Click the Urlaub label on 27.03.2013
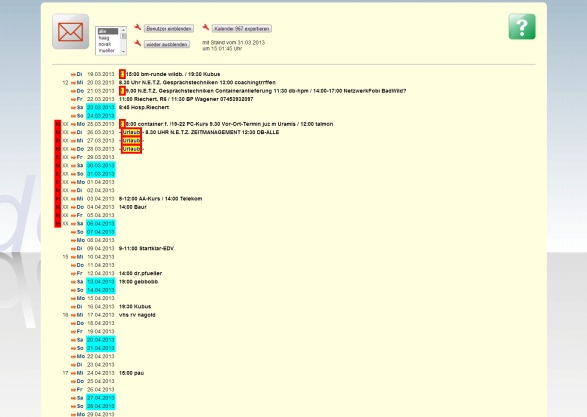Viewport: 587px width, 417px height. coord(131,141)
